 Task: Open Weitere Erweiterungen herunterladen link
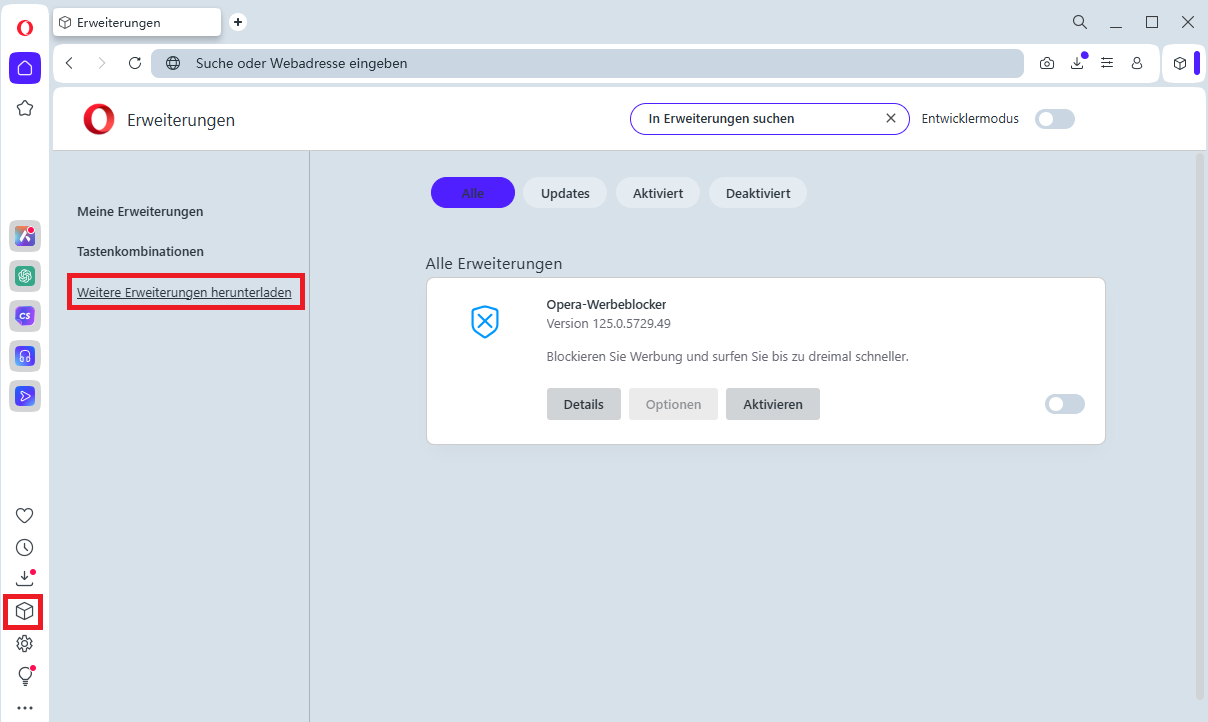click(x=184, y=293)
